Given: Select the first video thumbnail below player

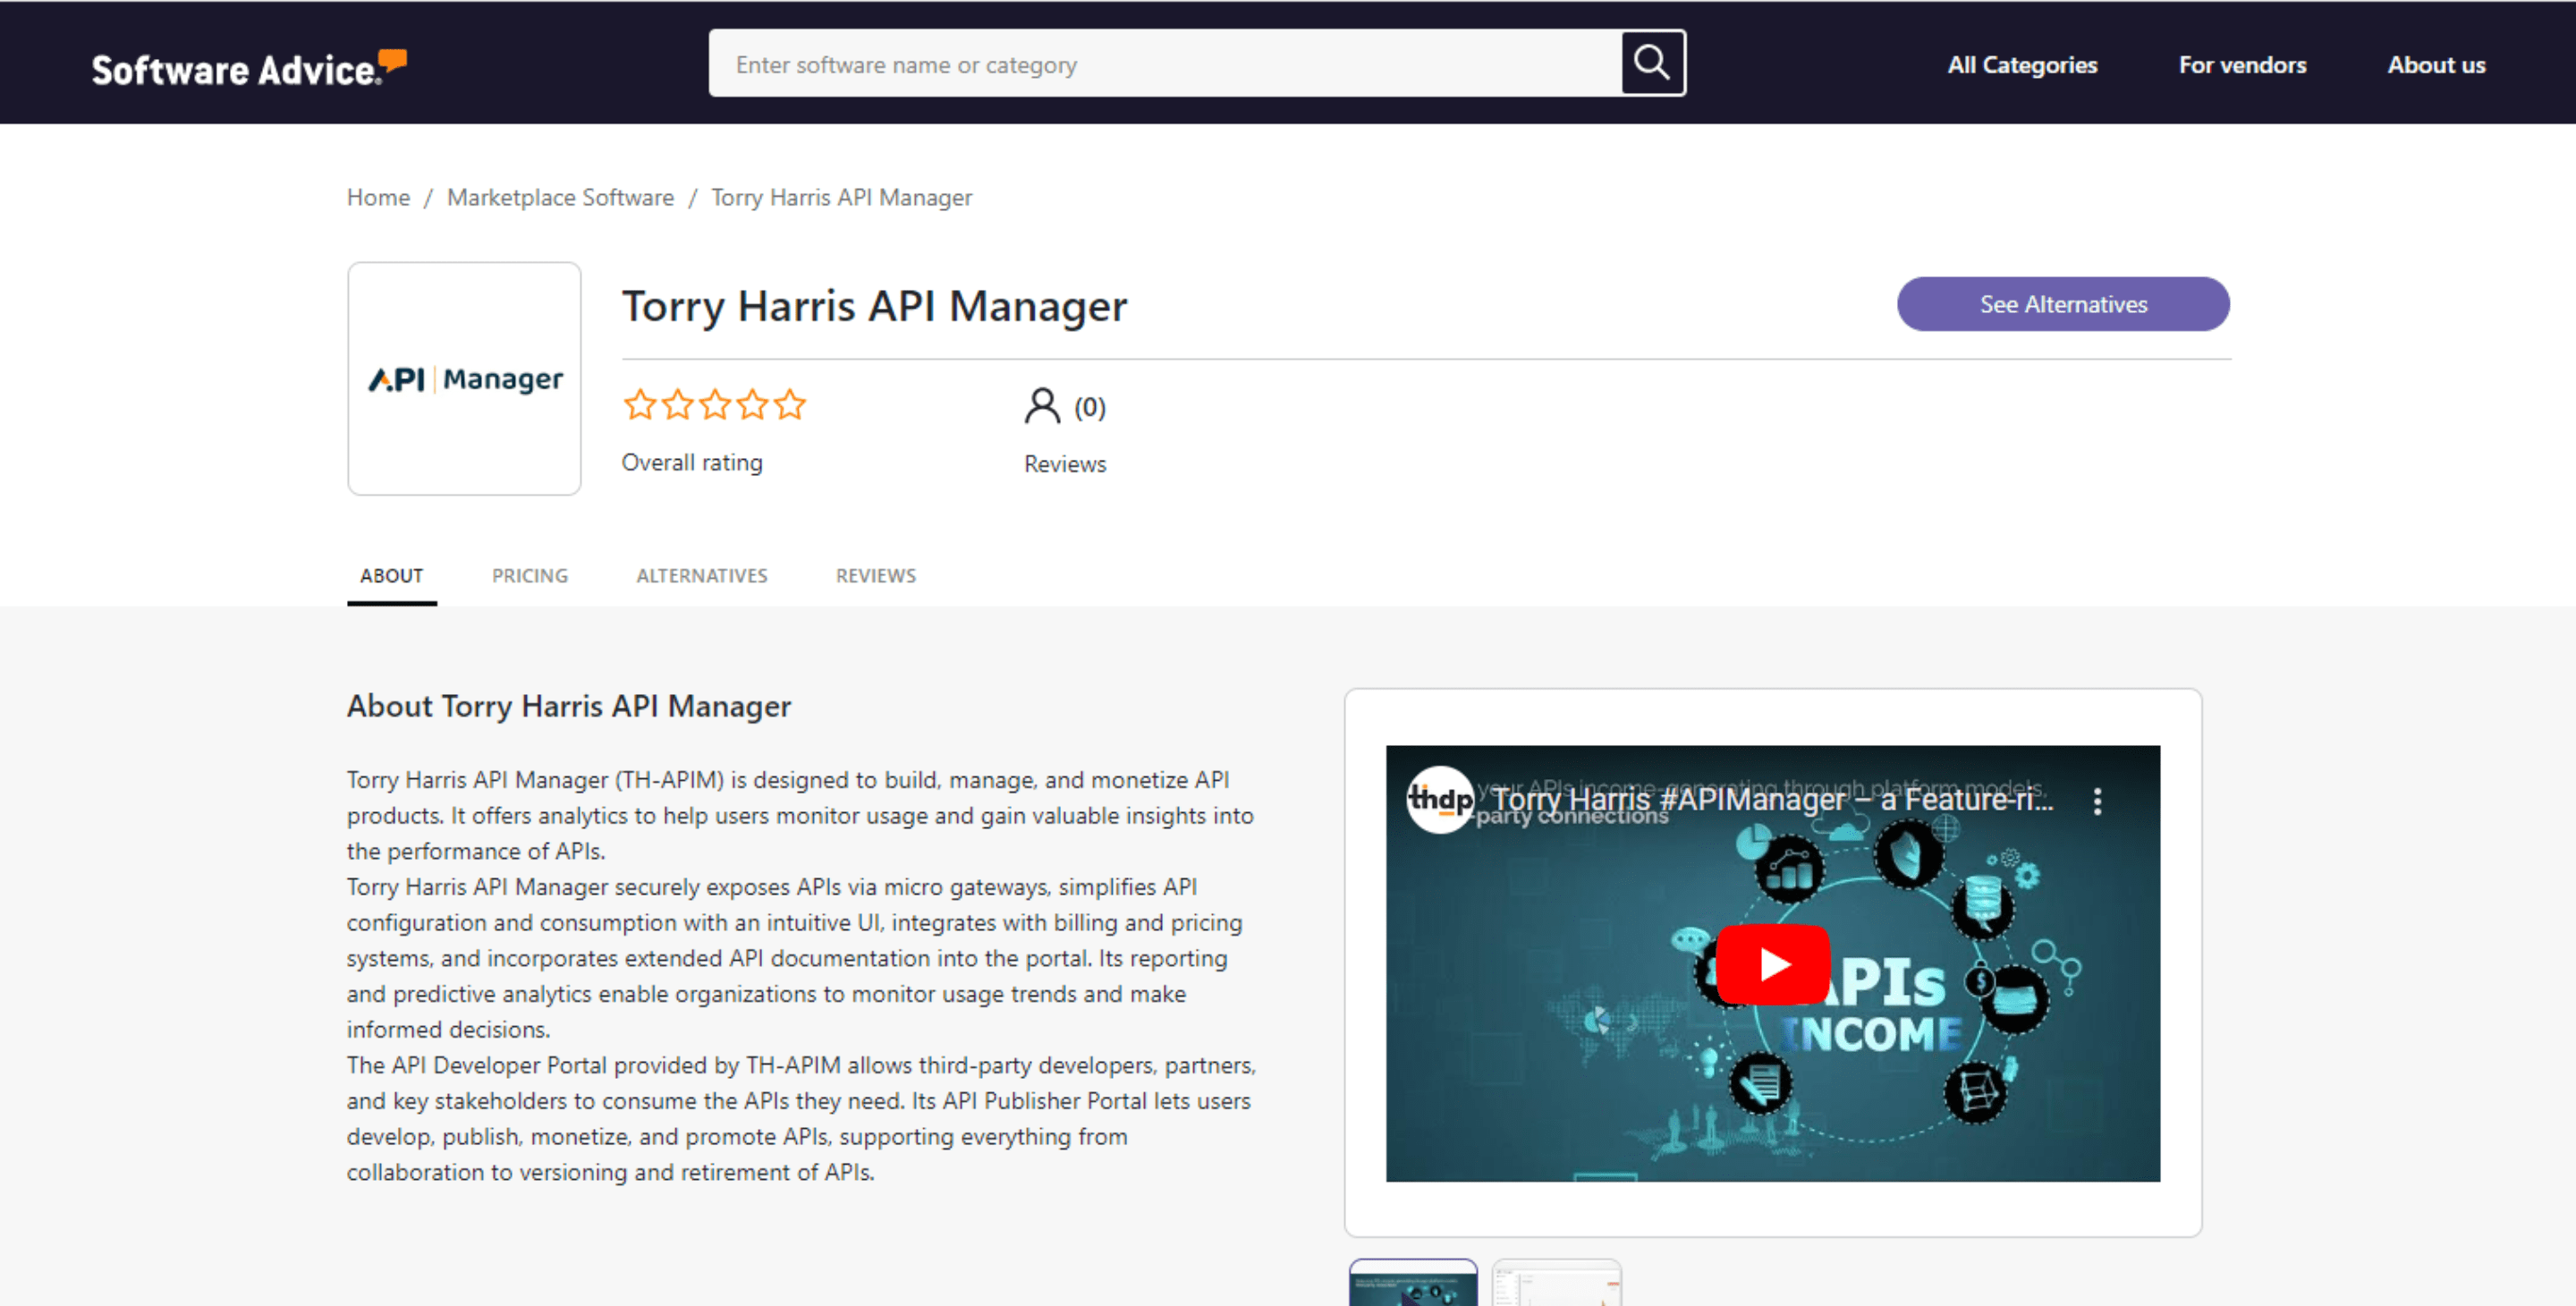Looking at the screenshot, I should (1412, 1282).
